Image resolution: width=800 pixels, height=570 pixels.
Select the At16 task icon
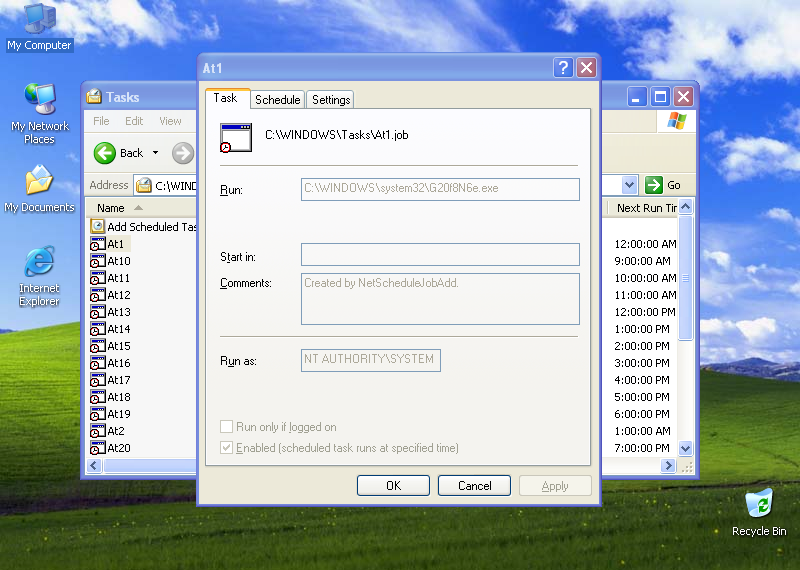pyautogui.click(x=97, y=363)
